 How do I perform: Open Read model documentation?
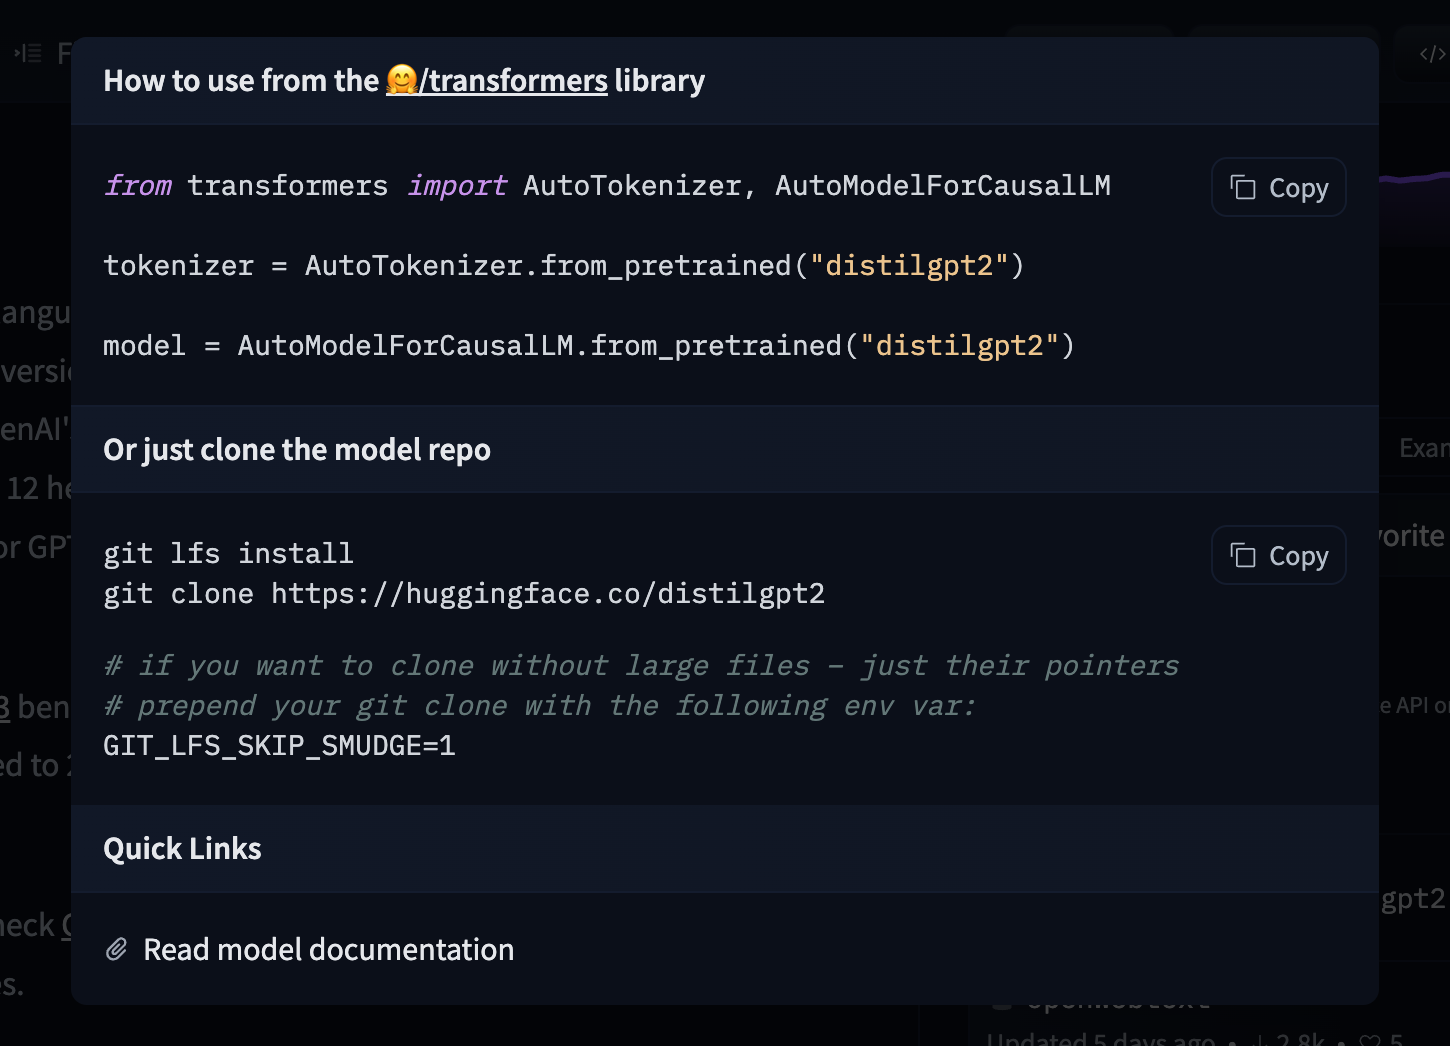tap(328, 949)
